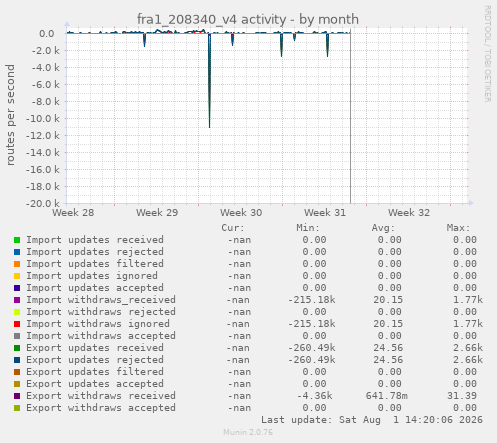Click the graph title fra1_208340_v4 activity
Screen dimensions: 497x443
point(211,19)
